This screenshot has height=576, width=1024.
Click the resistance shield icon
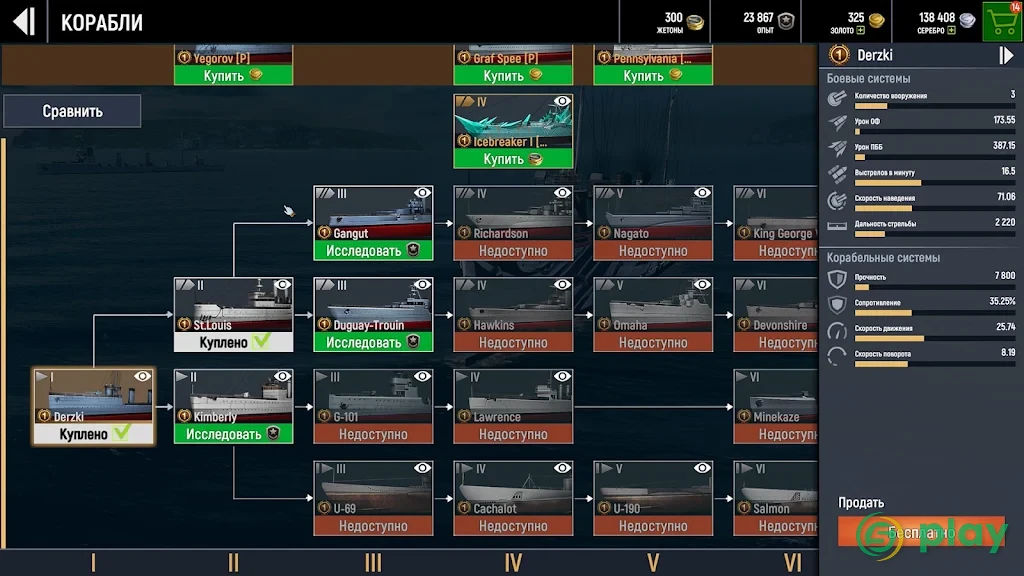click(837, 305)
